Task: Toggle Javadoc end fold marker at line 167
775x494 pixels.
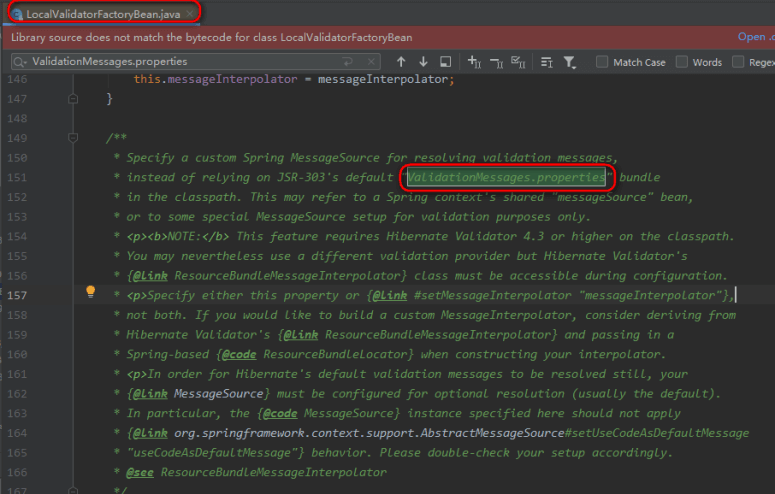Action: pyautogui.click(x=73, y=491)
